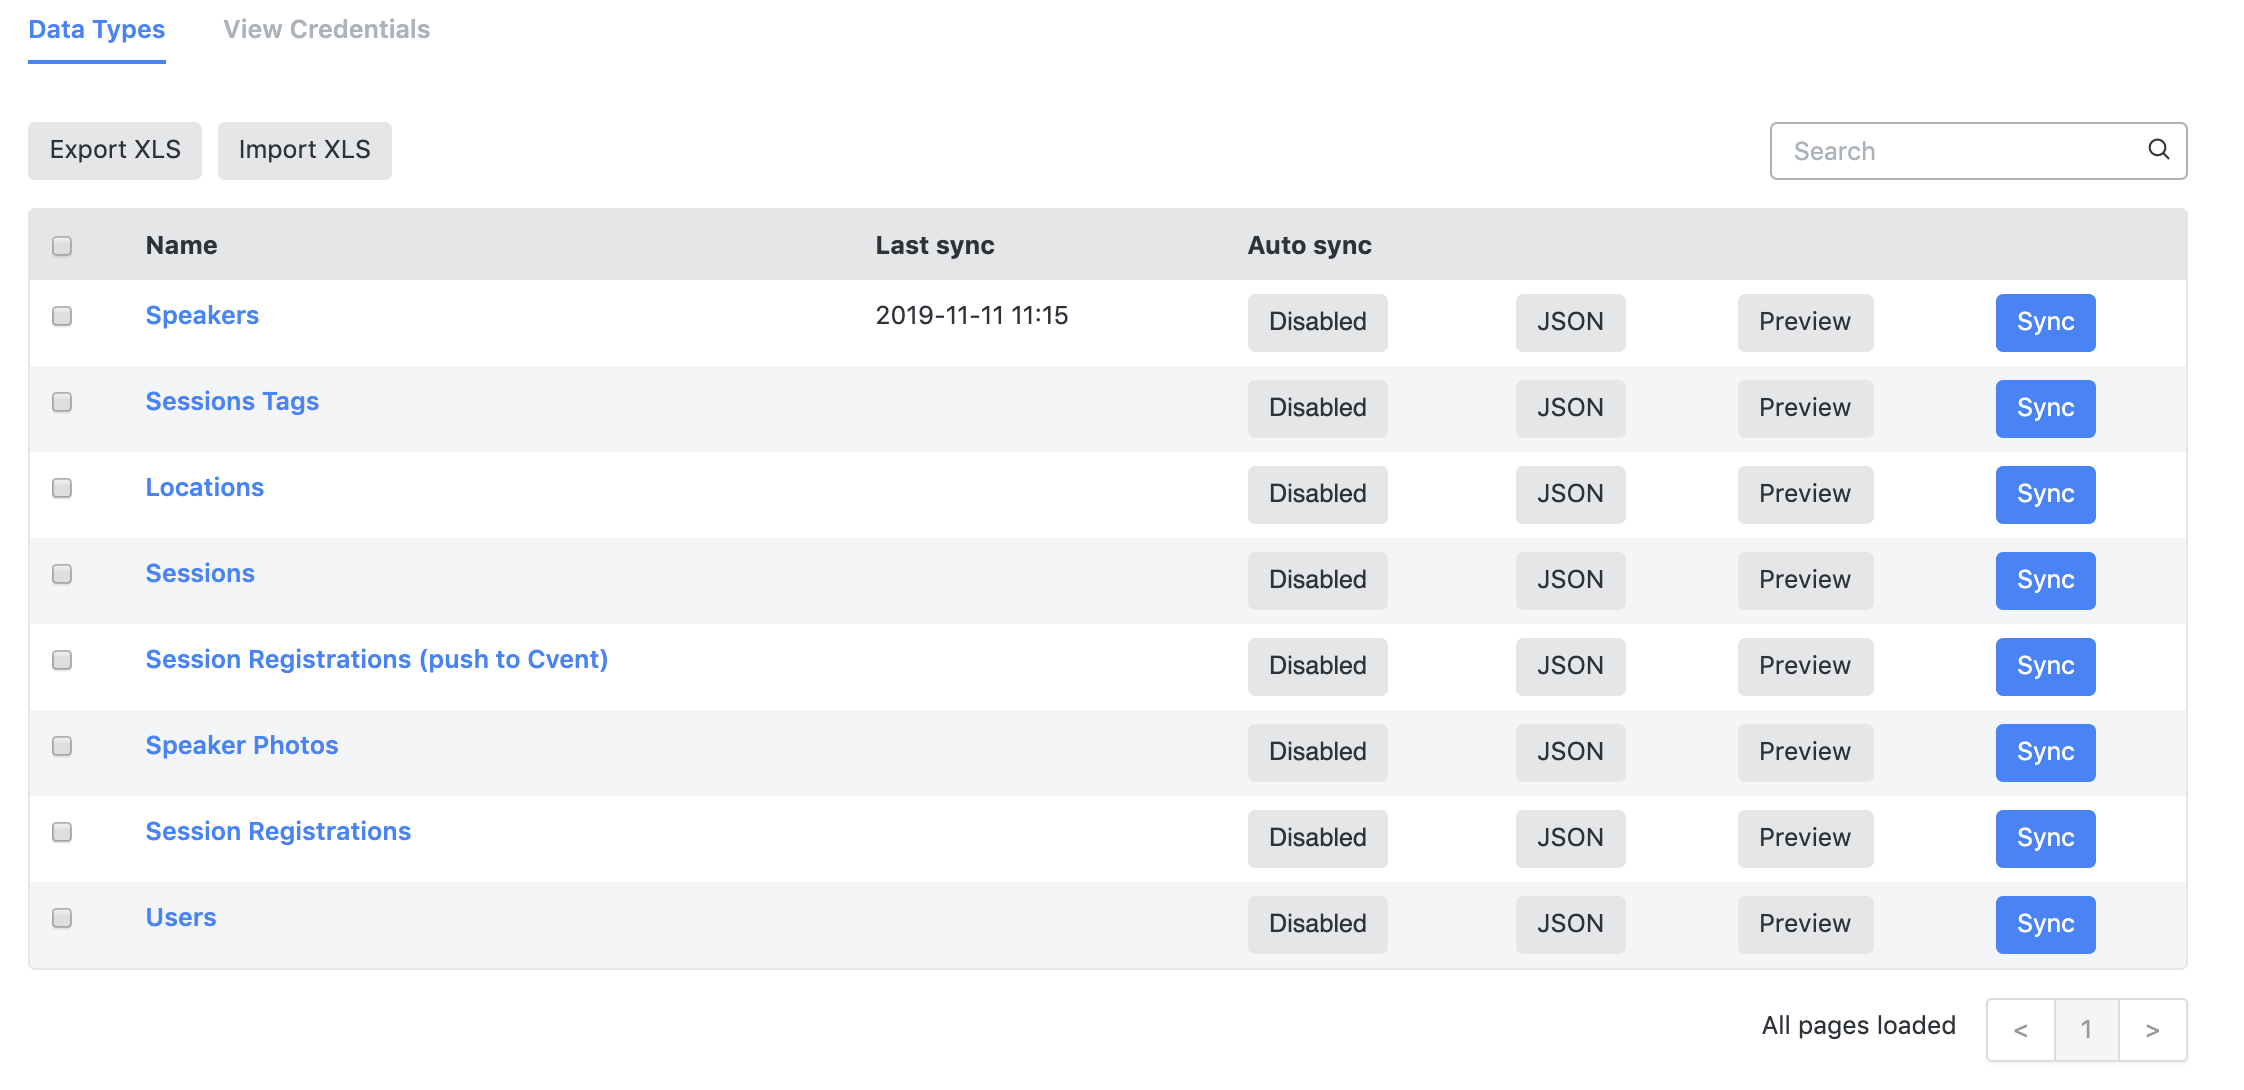This screenshot has width=2244, height=1090.
Task: Click the Import XLS button
Action: point(304,150)
